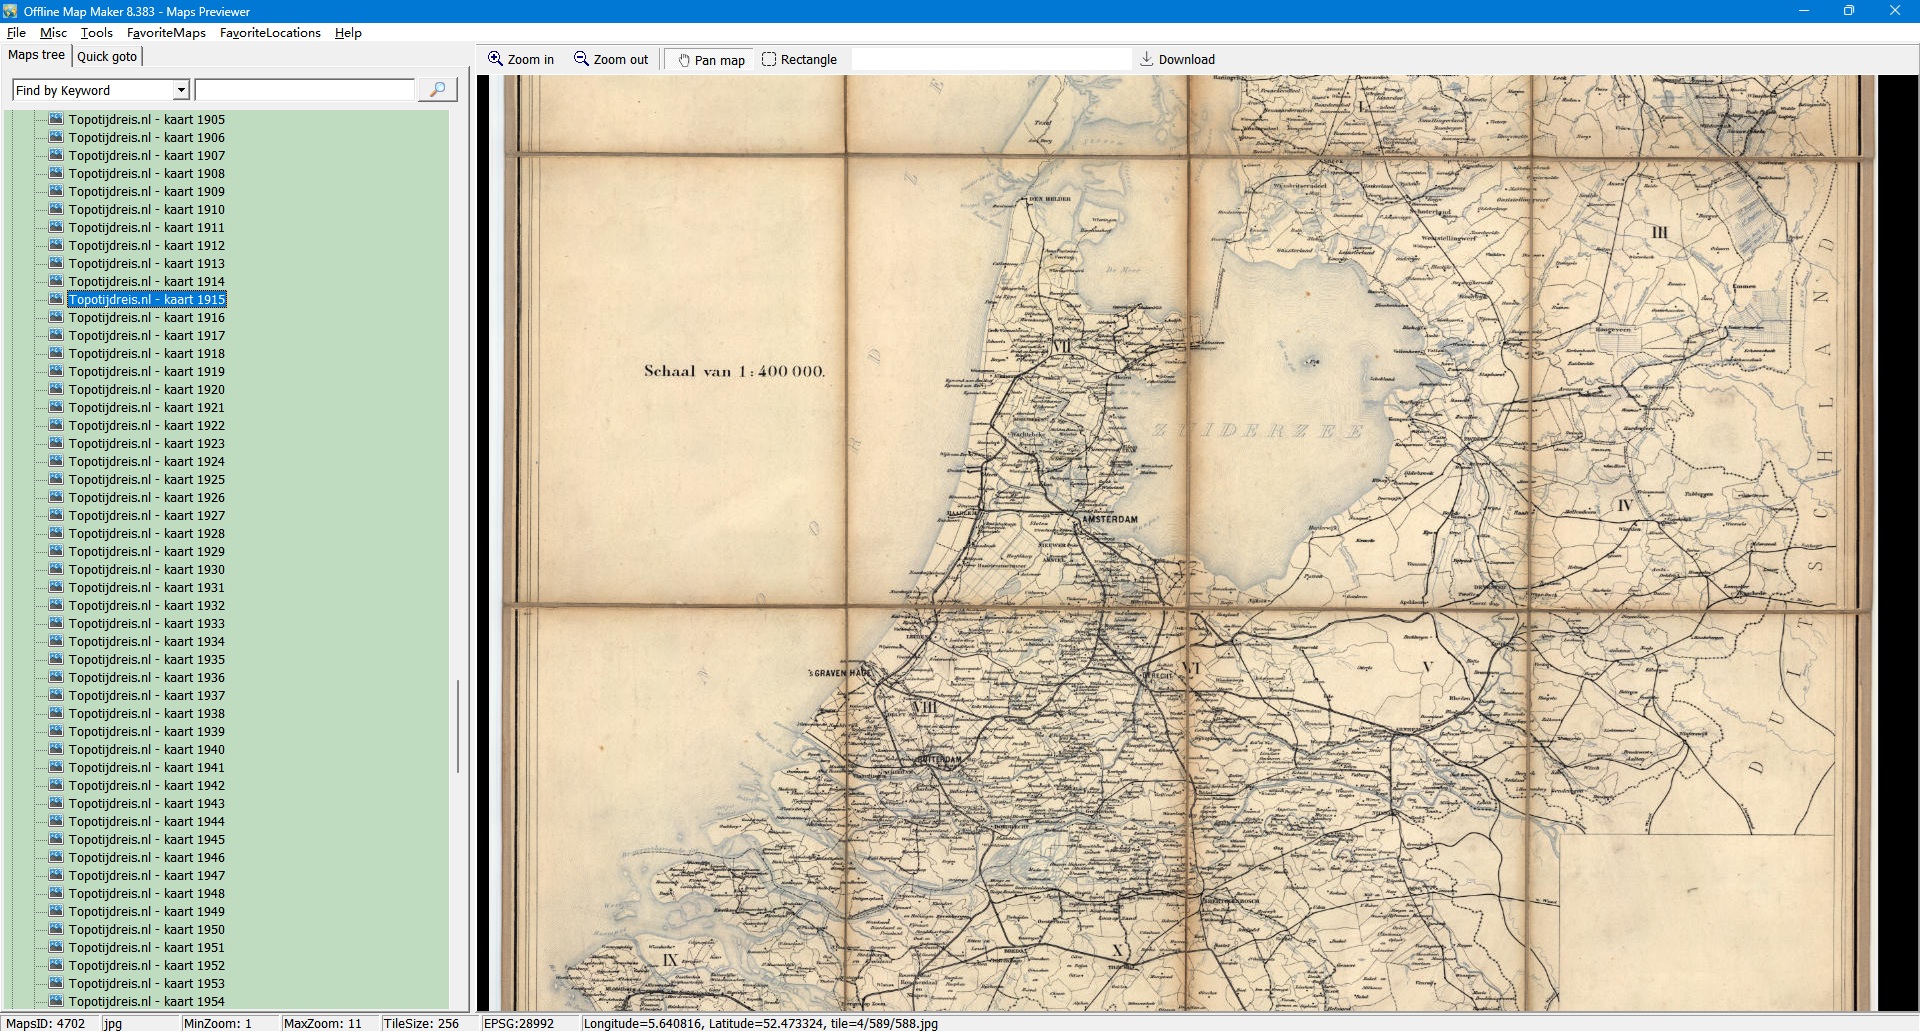Select the Rectangle selection tool
This screenshot has width=1920, height=1032.
769,59
